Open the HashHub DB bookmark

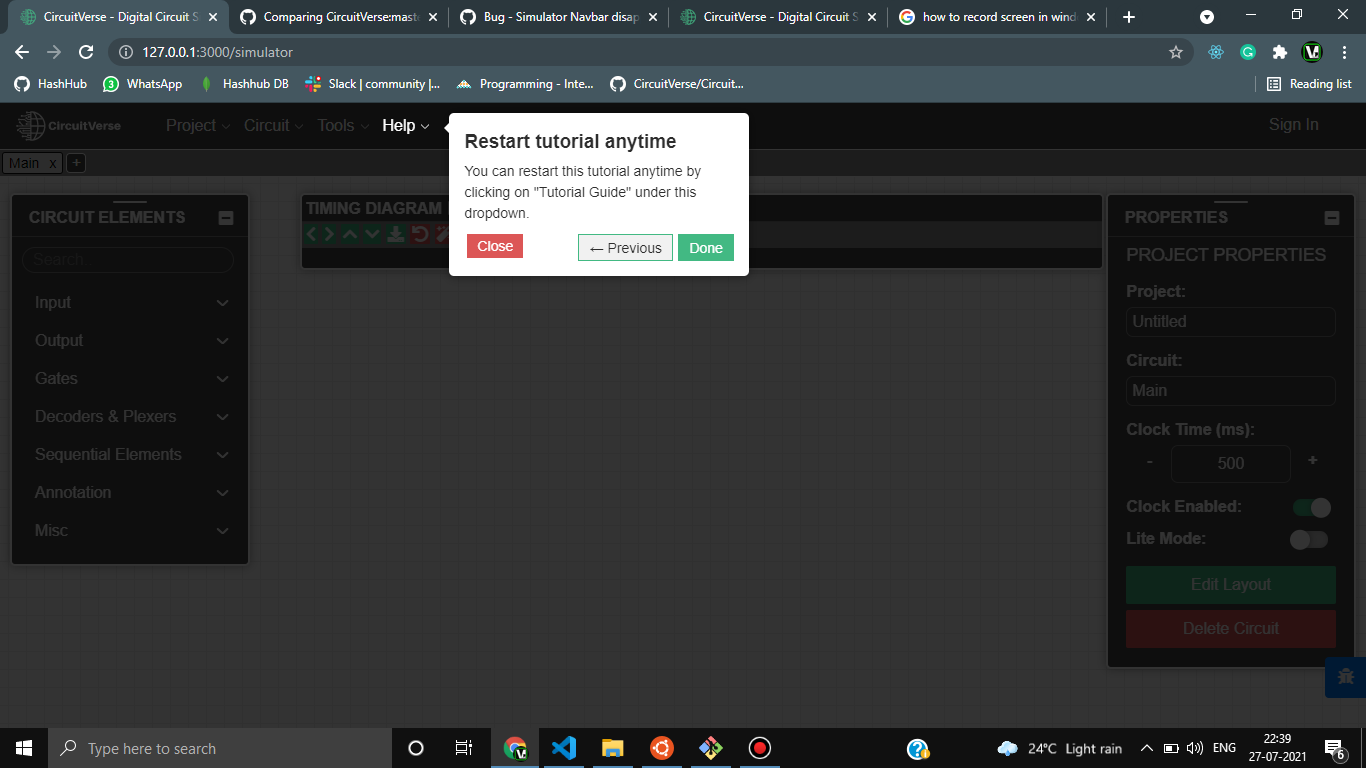click(x=244, y=84)
